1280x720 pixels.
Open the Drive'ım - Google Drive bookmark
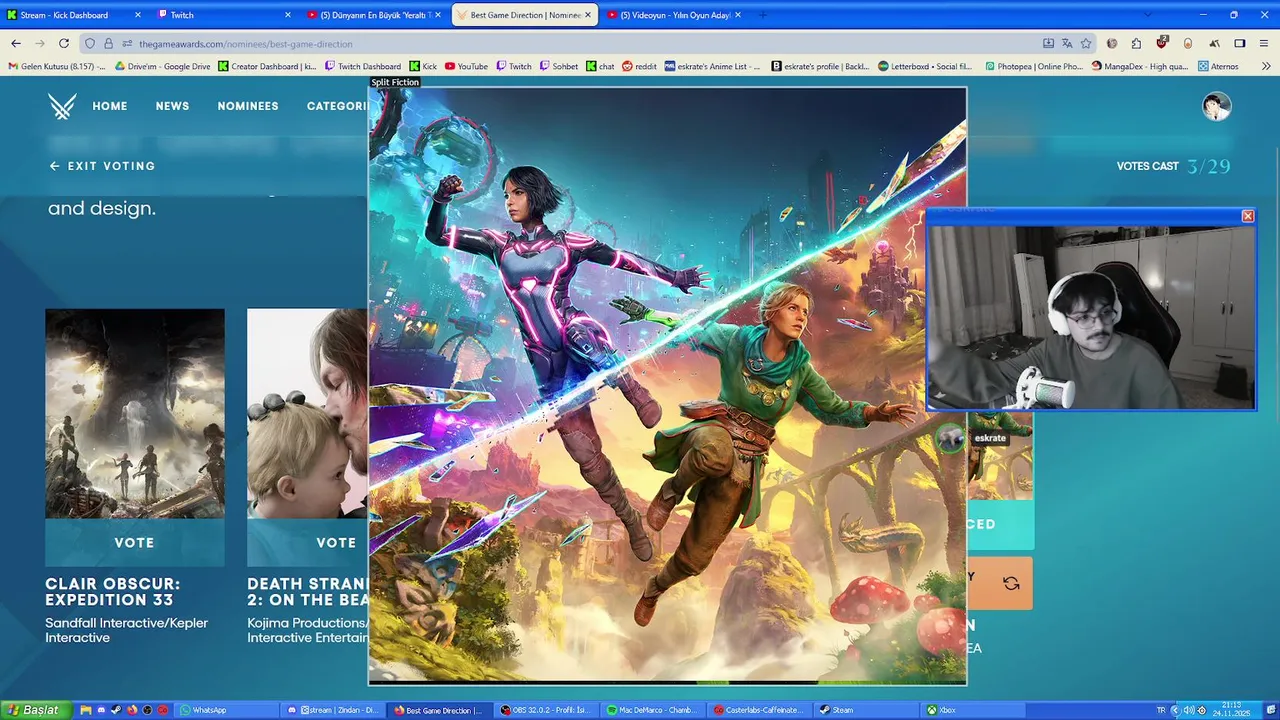pos(163,66)
